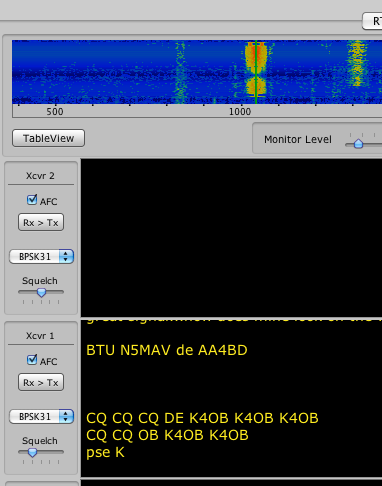Open BPSK31 mode dropdown in Xcvr 1
This screenshot has width=382, height=486.
(x=41, y=417)
